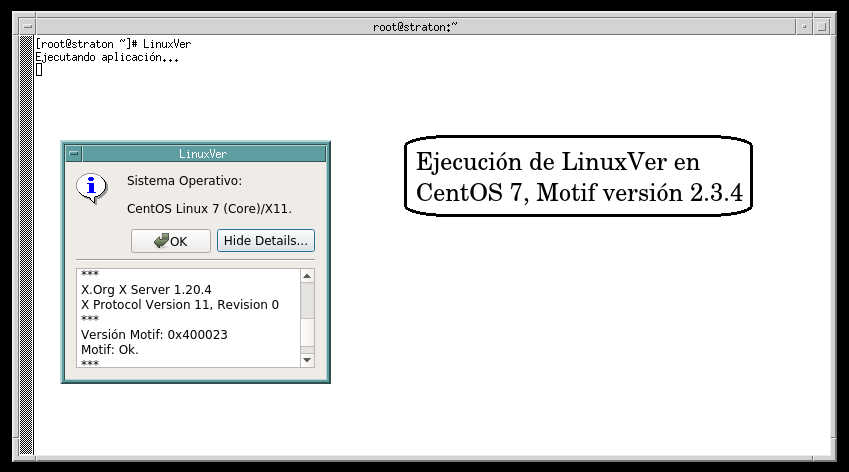Image resolution: width=849 pixels, height=472 pixels.
Task: Open the terminal window menu button
Action: [x=28, y=27]
